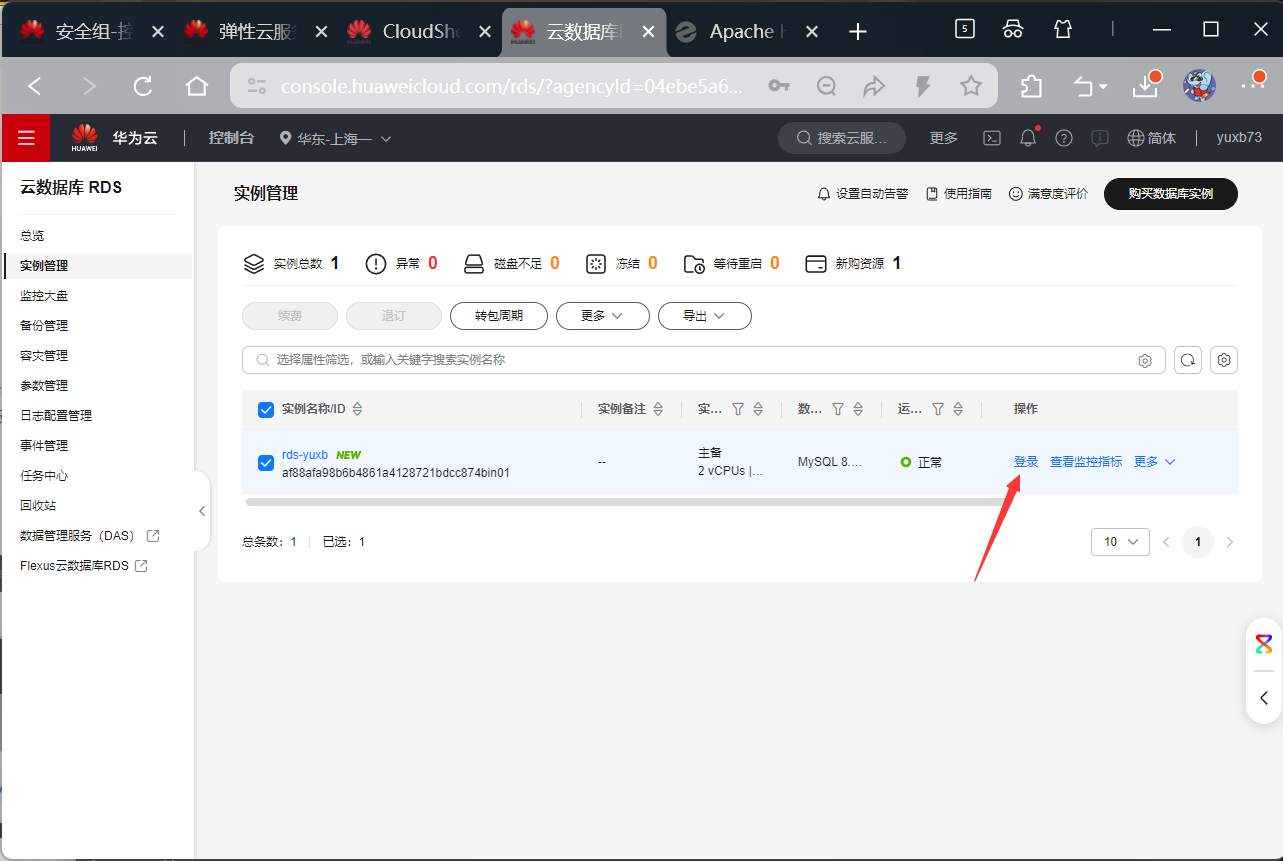Open the colorful floating assistant icon
Screen dimensions: 1283x861
point(1264,644)
